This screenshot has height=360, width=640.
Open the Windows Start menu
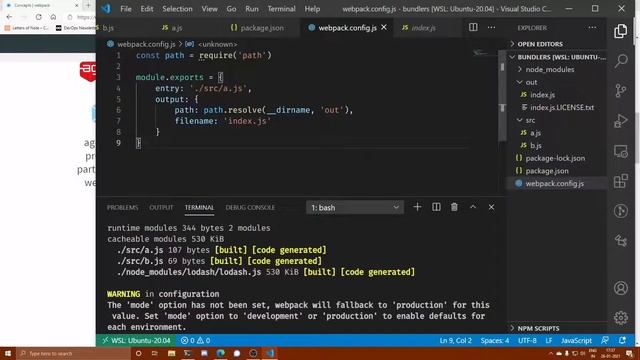coord(8,353)
